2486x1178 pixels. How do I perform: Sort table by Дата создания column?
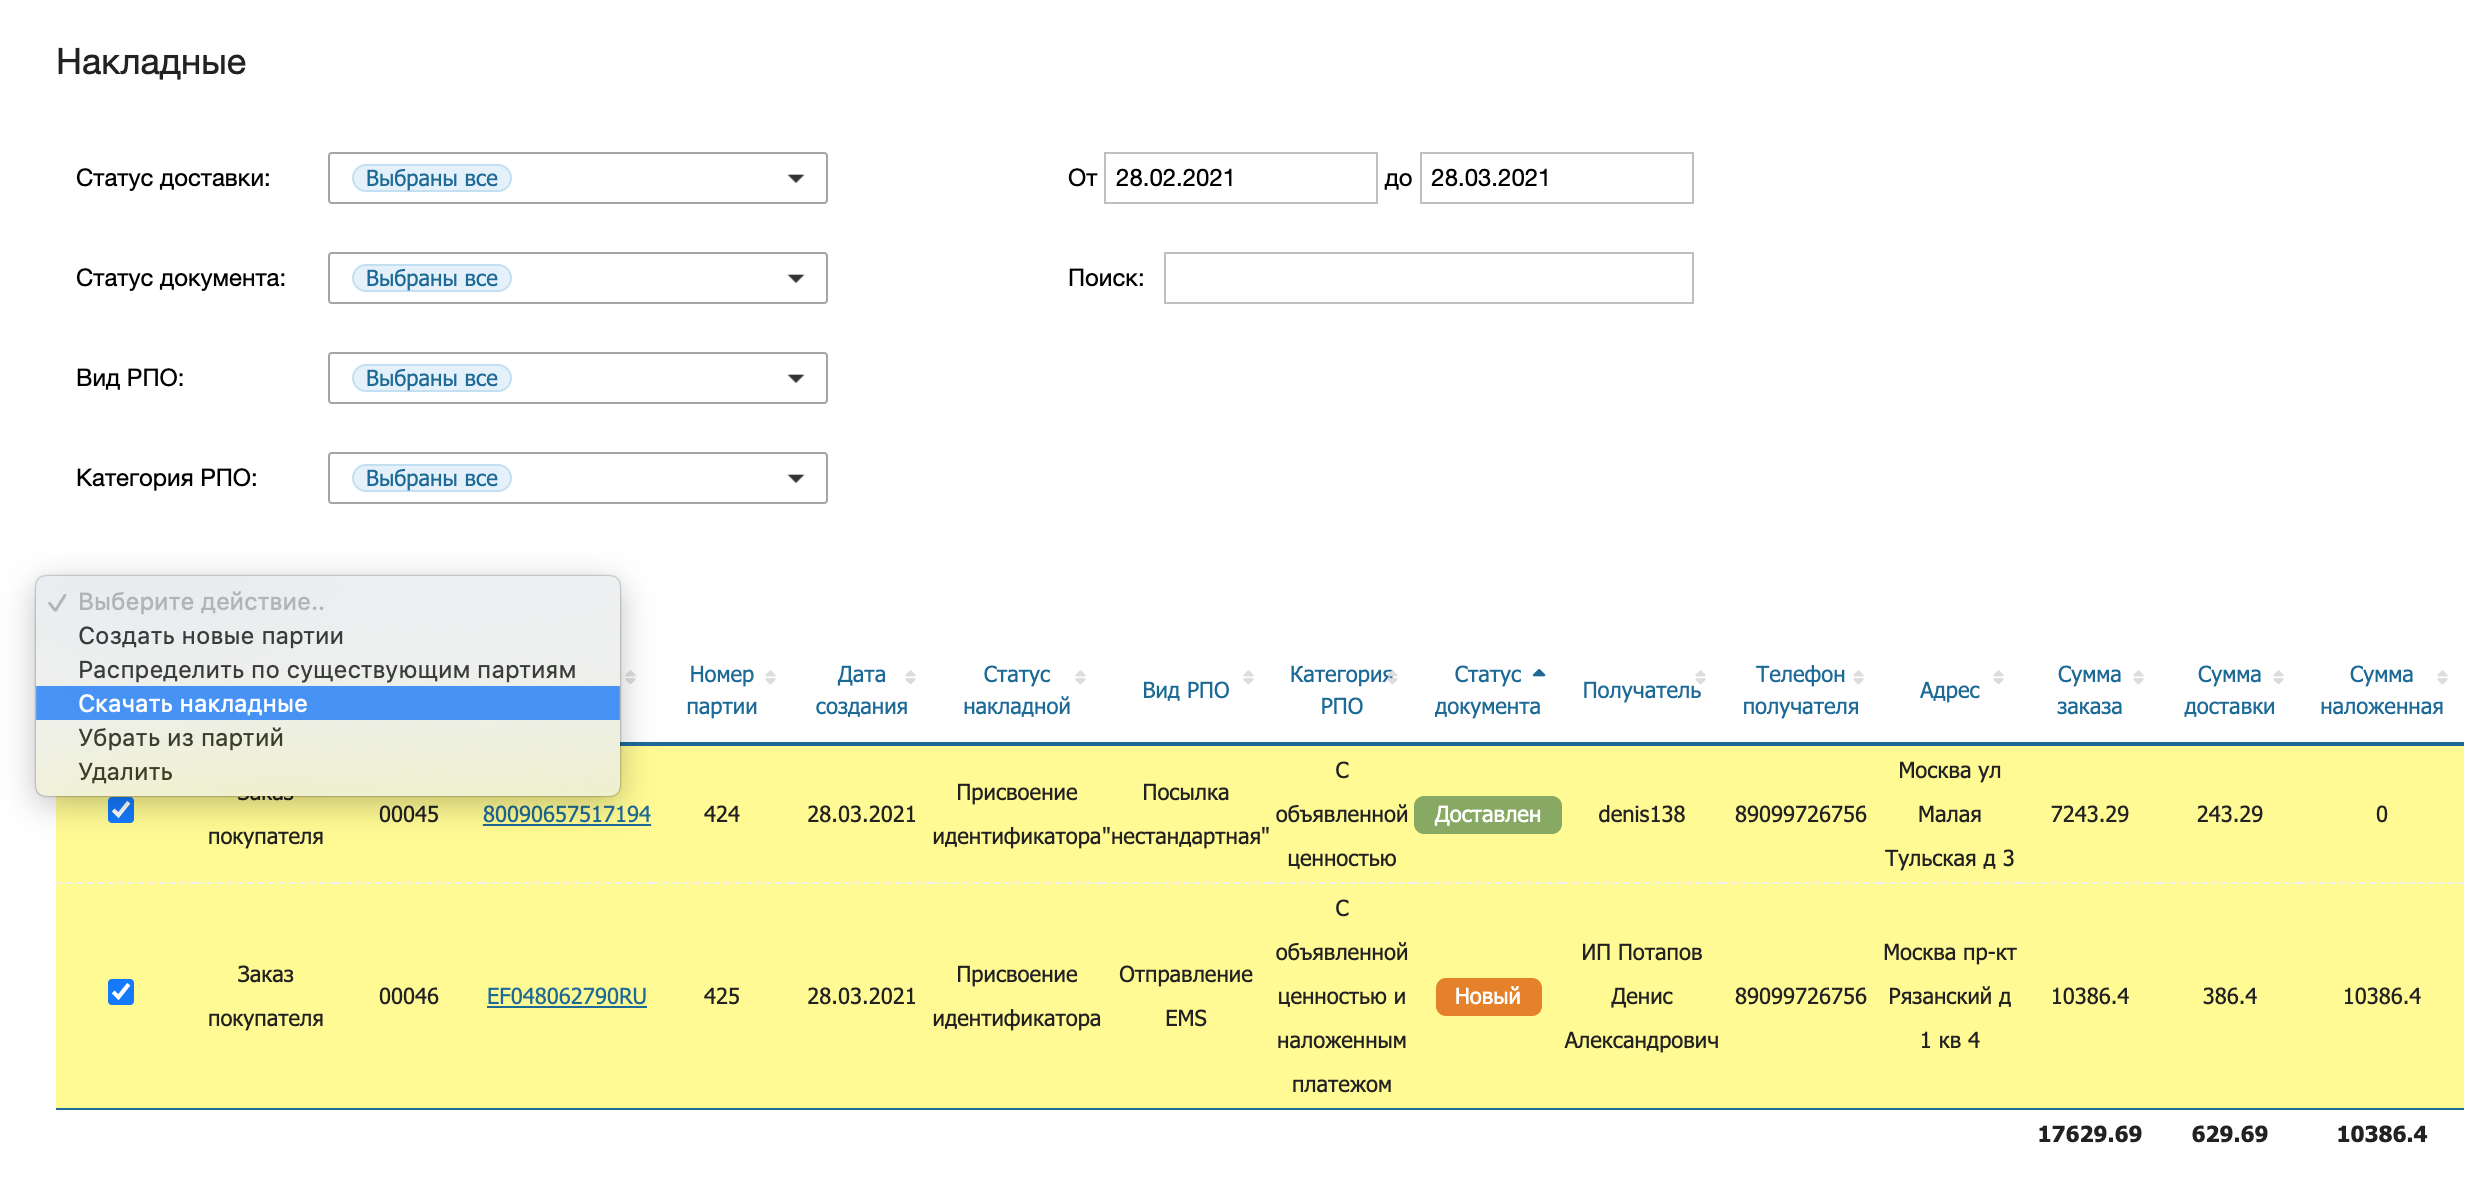point(861,690)
